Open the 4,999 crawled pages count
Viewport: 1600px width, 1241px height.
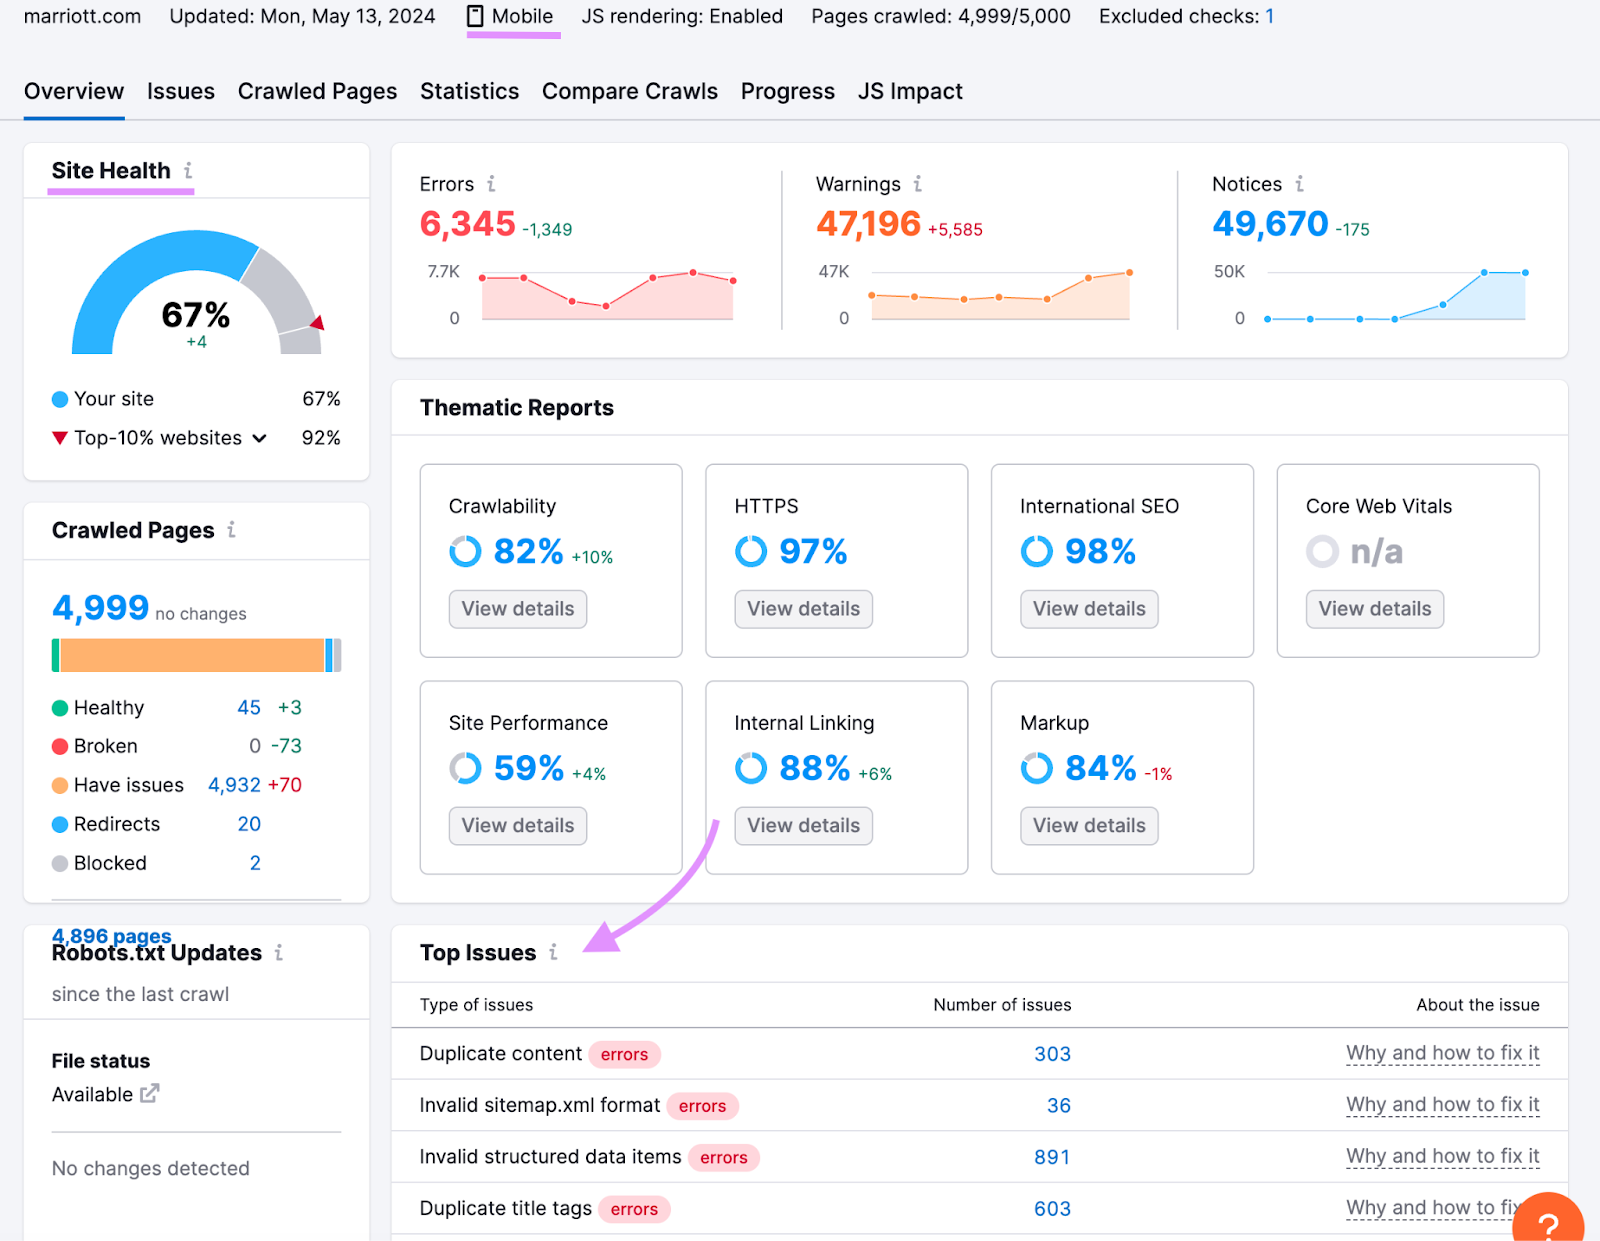tap(100, 607)
